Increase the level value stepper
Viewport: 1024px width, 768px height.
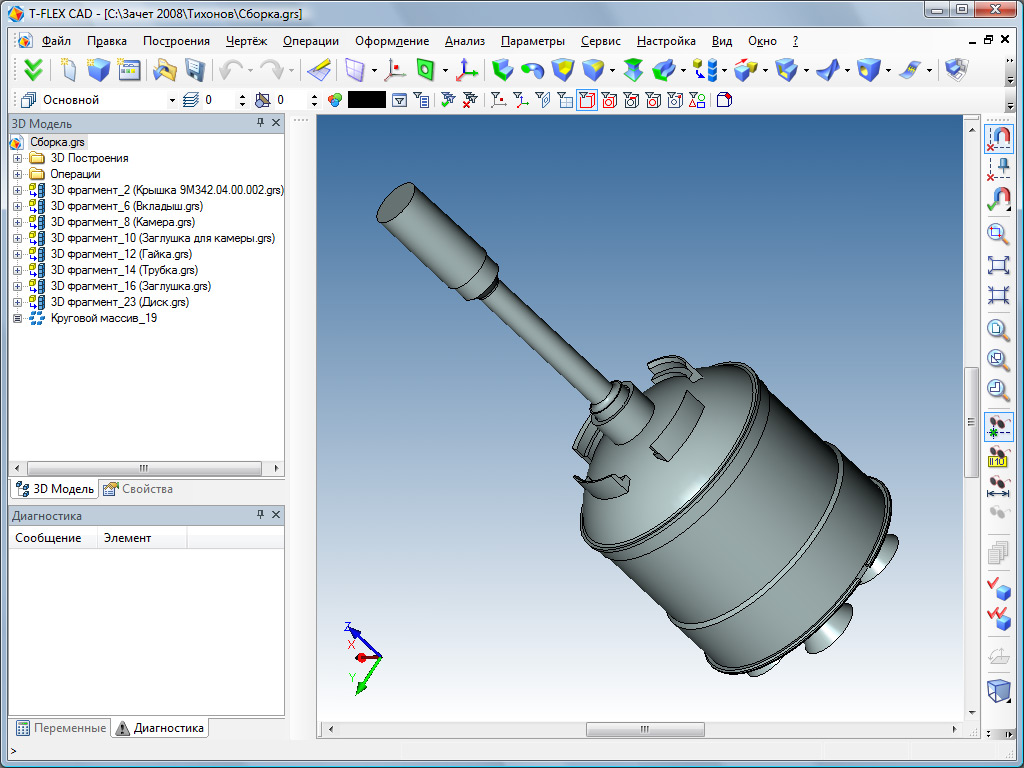[242, 97]
